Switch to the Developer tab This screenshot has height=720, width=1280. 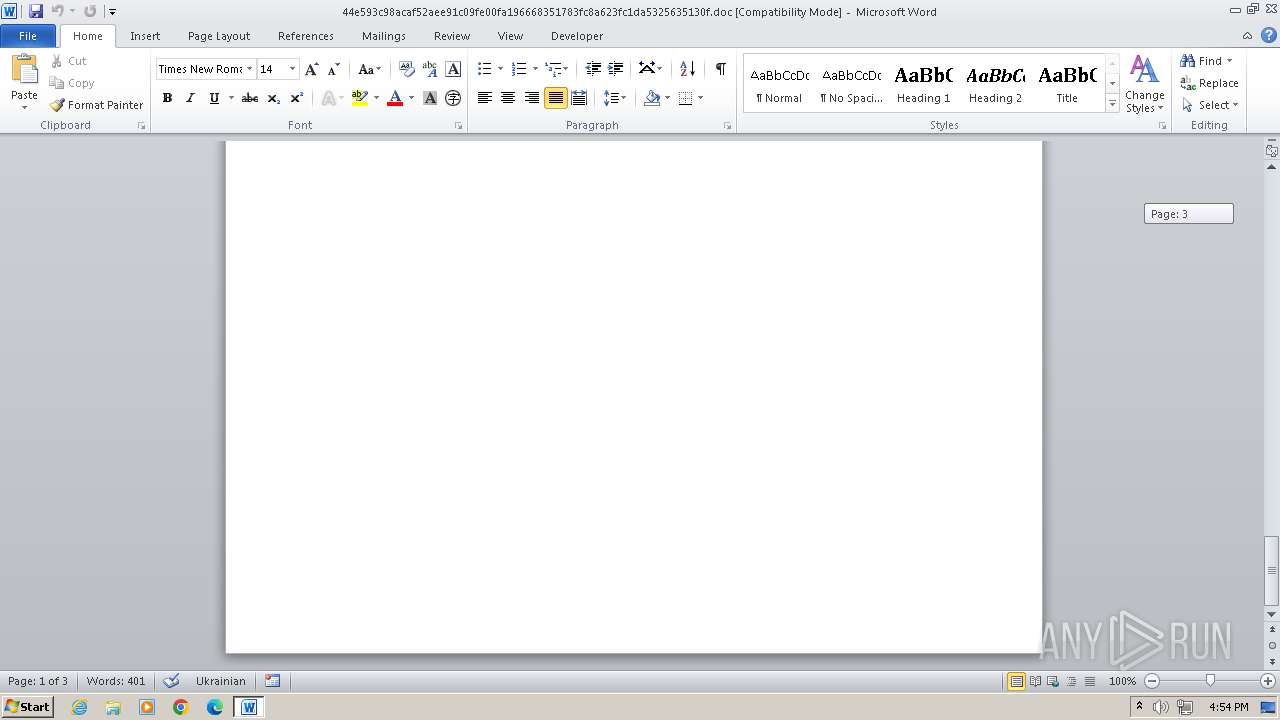[577, 36]
